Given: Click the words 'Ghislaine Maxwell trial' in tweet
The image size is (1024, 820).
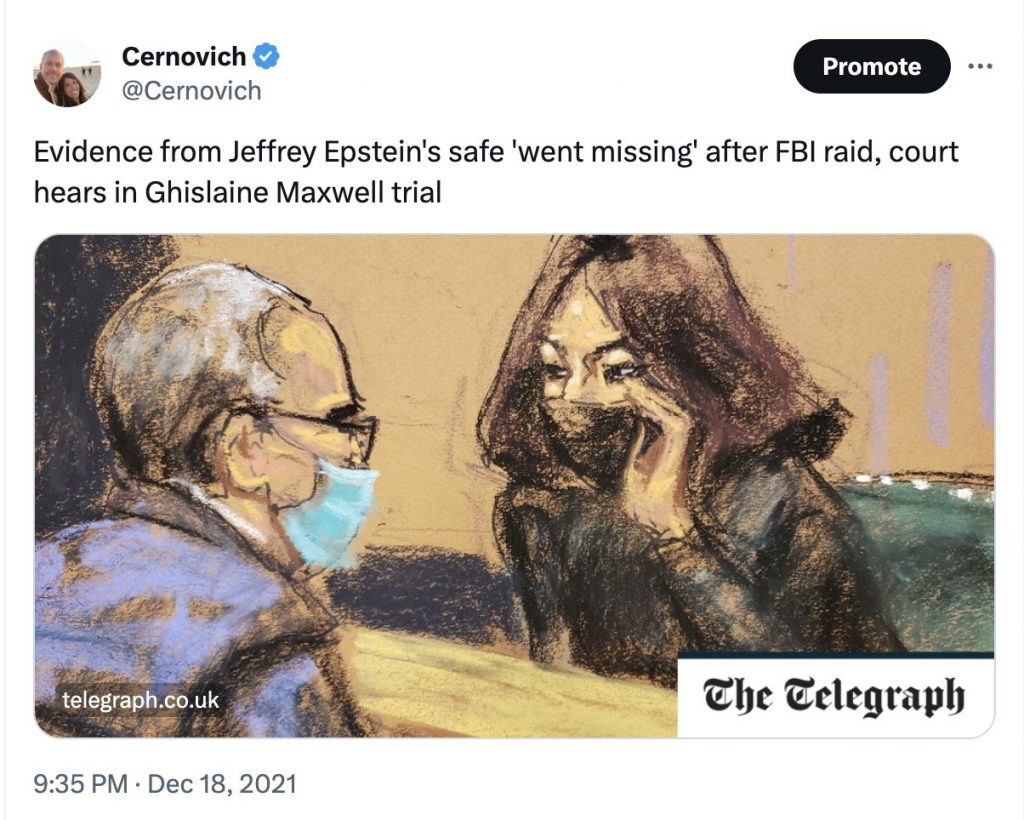Looking at the screenshot, I should (x=293, y=193).
